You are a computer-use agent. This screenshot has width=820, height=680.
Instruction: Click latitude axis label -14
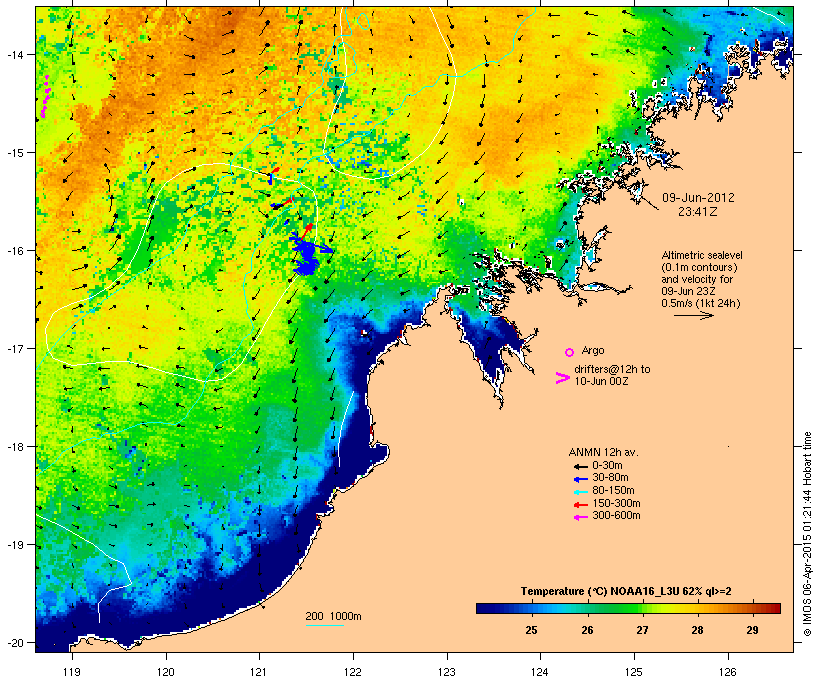tap(14, 54)
